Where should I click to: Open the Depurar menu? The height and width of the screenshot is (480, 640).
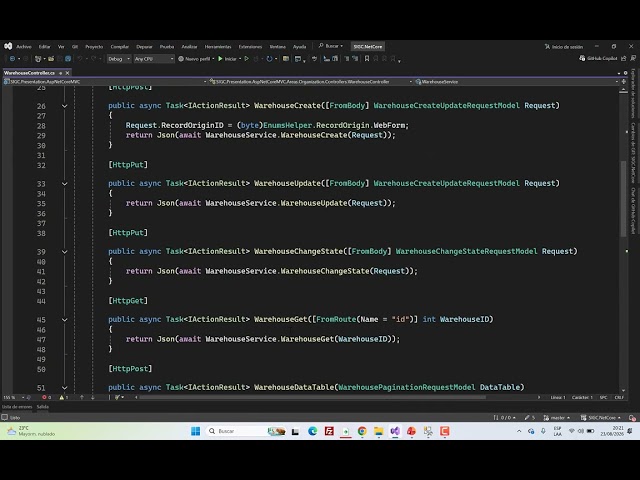[144, 47]
